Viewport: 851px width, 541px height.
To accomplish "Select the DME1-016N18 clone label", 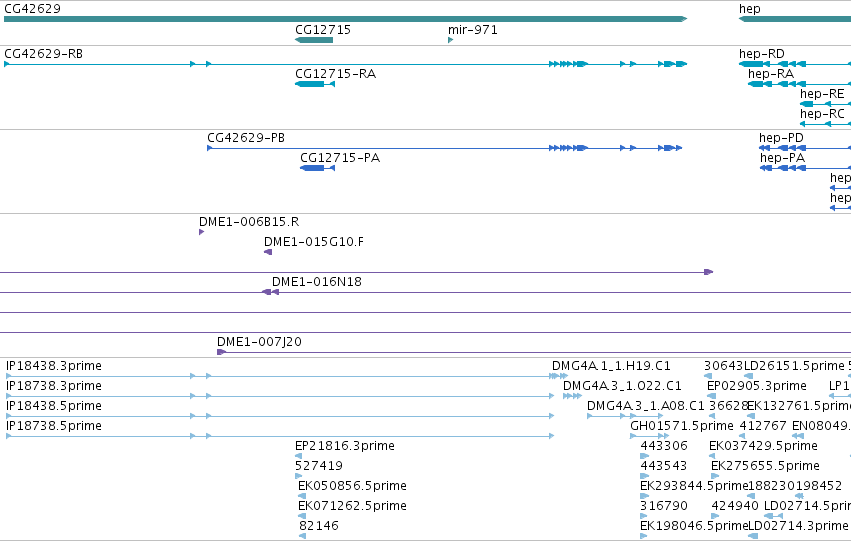I will pyautogui.click(x=316, y=282).
